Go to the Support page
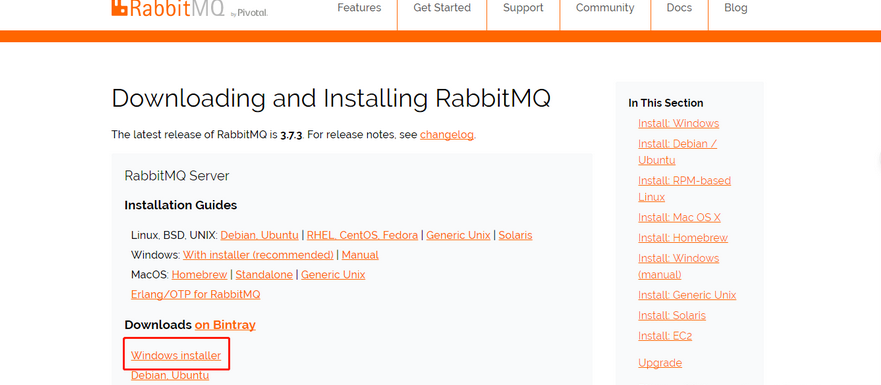Viewport: 881px width, 385px height. 523,8
